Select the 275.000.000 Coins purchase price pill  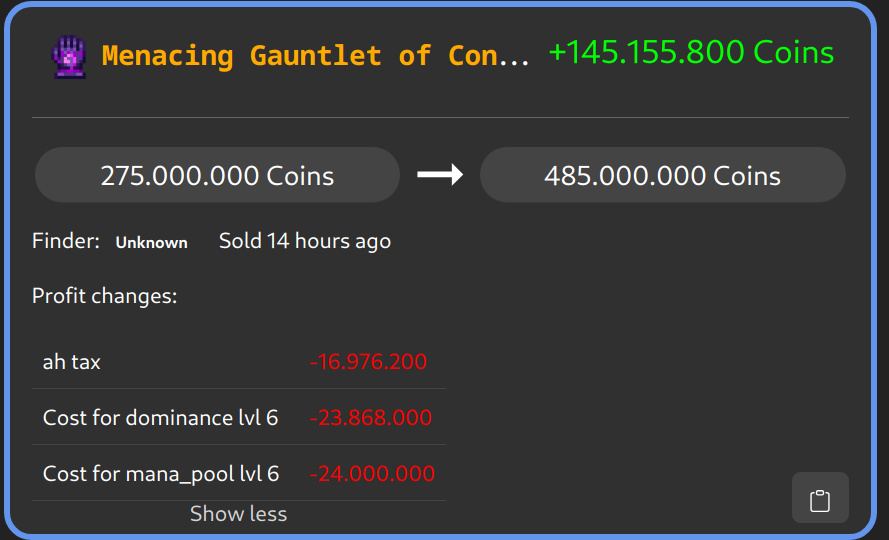point(217,176)
